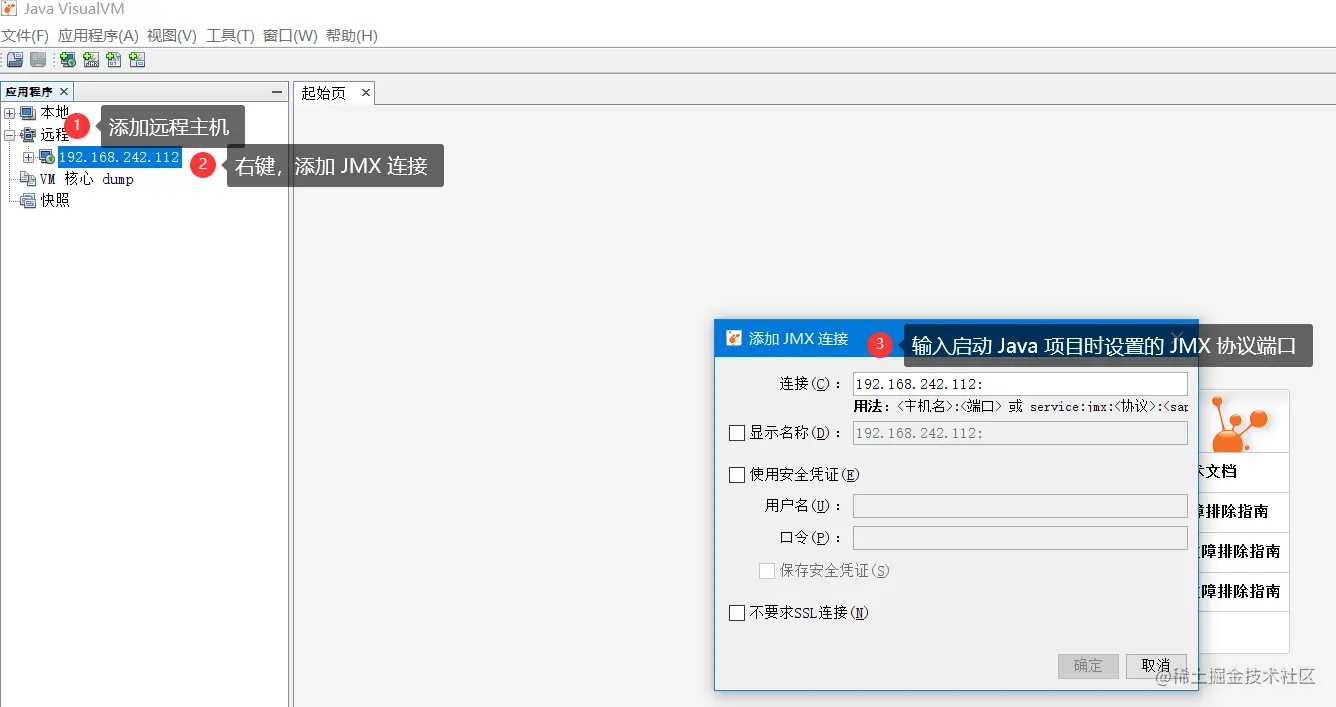Open the 文件(F) menu

click(x=25, y=35)
